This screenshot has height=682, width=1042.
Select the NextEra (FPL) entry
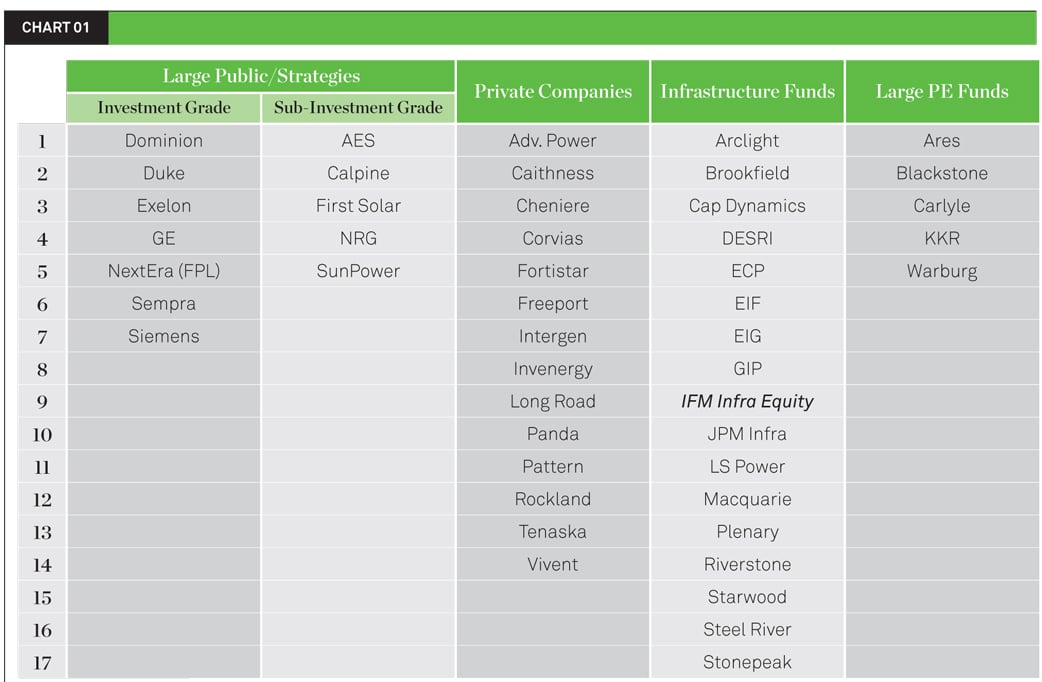tap(163, 271)
